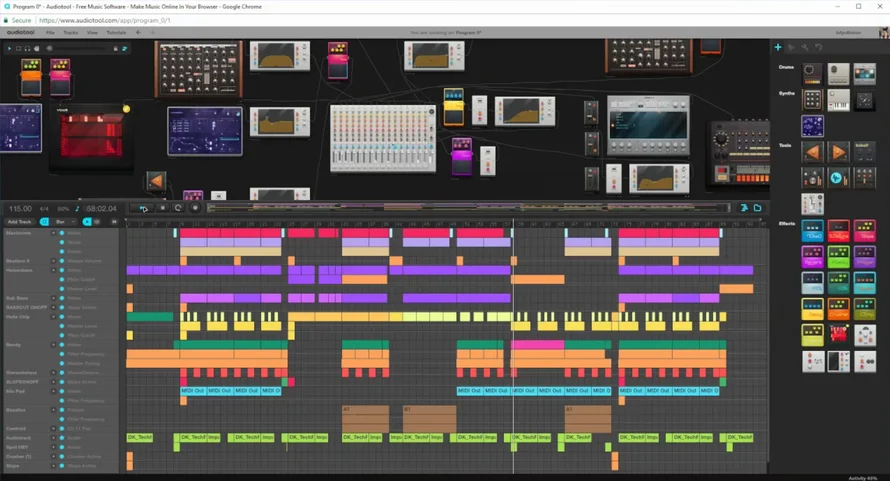Click the record button in the transport
The width and height of the screenshot is (890, 481).
coord(195,209)
